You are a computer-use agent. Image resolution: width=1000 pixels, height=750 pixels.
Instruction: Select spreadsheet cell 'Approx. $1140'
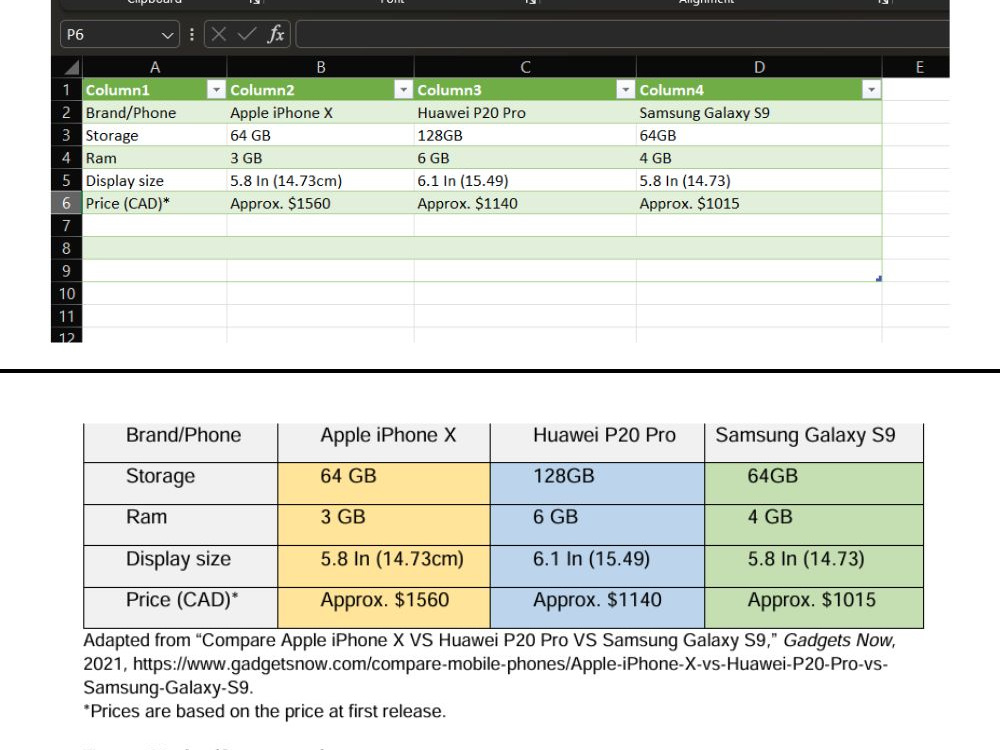click(x=525, y=203)
